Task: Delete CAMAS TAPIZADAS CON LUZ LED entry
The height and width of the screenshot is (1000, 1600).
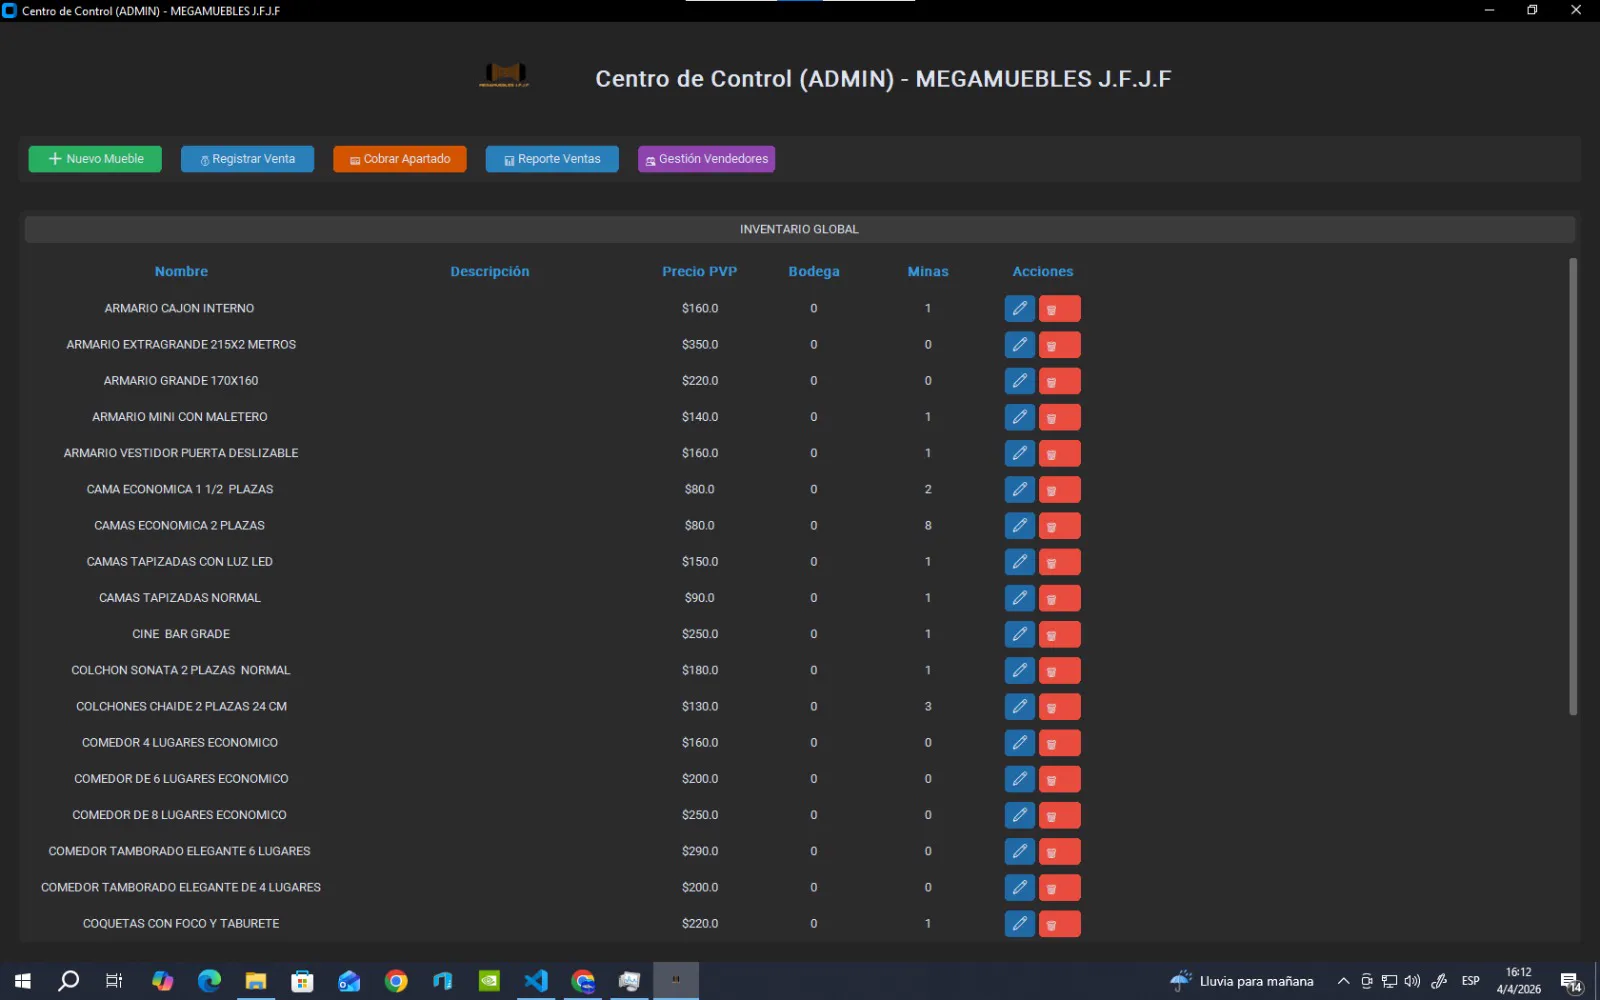Action: click(1060, 561)
